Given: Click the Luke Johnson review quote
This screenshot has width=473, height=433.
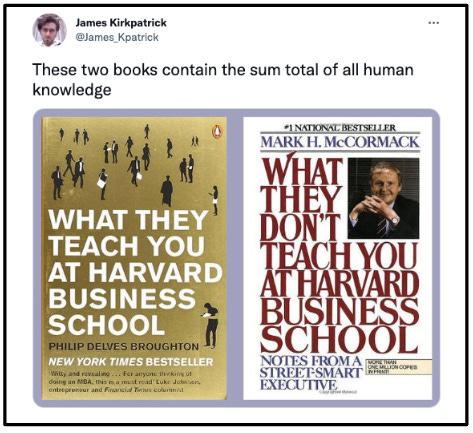Looking at the screenshot, I should (x=125, y=381).
